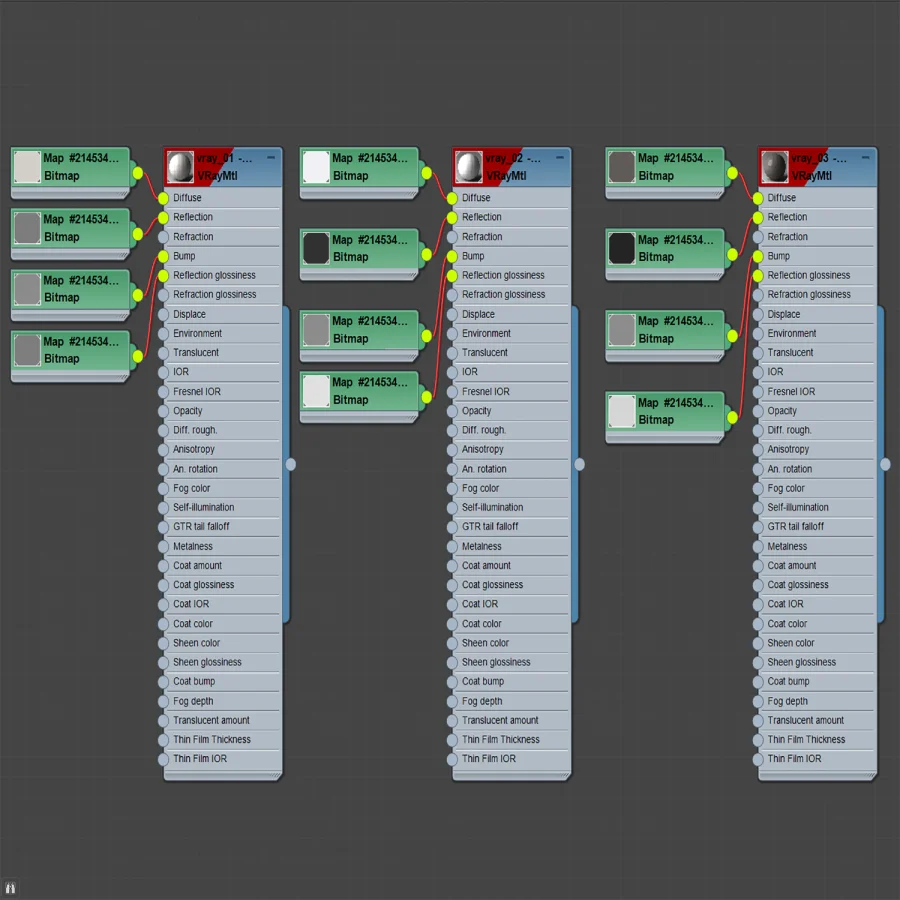The image size is (900, 900).
Task: Click the Coat bump socket on vray_03
Action: point(758,682)
